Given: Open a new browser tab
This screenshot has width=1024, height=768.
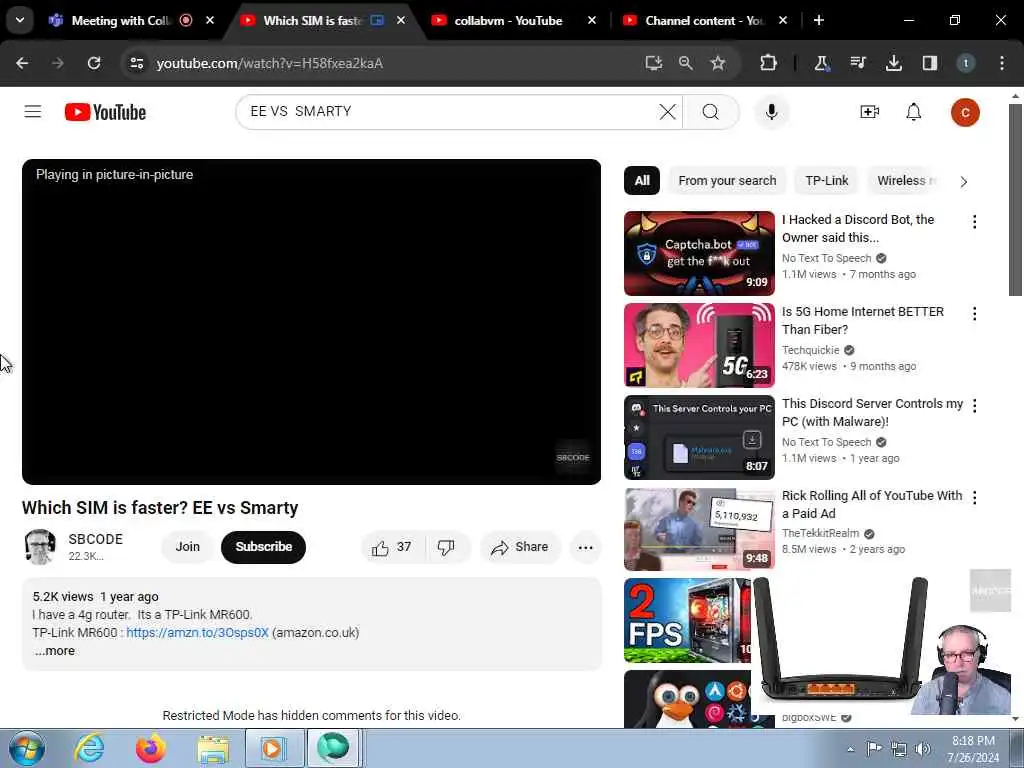Looking at the screenshot, I should click(x=819, y=20).
